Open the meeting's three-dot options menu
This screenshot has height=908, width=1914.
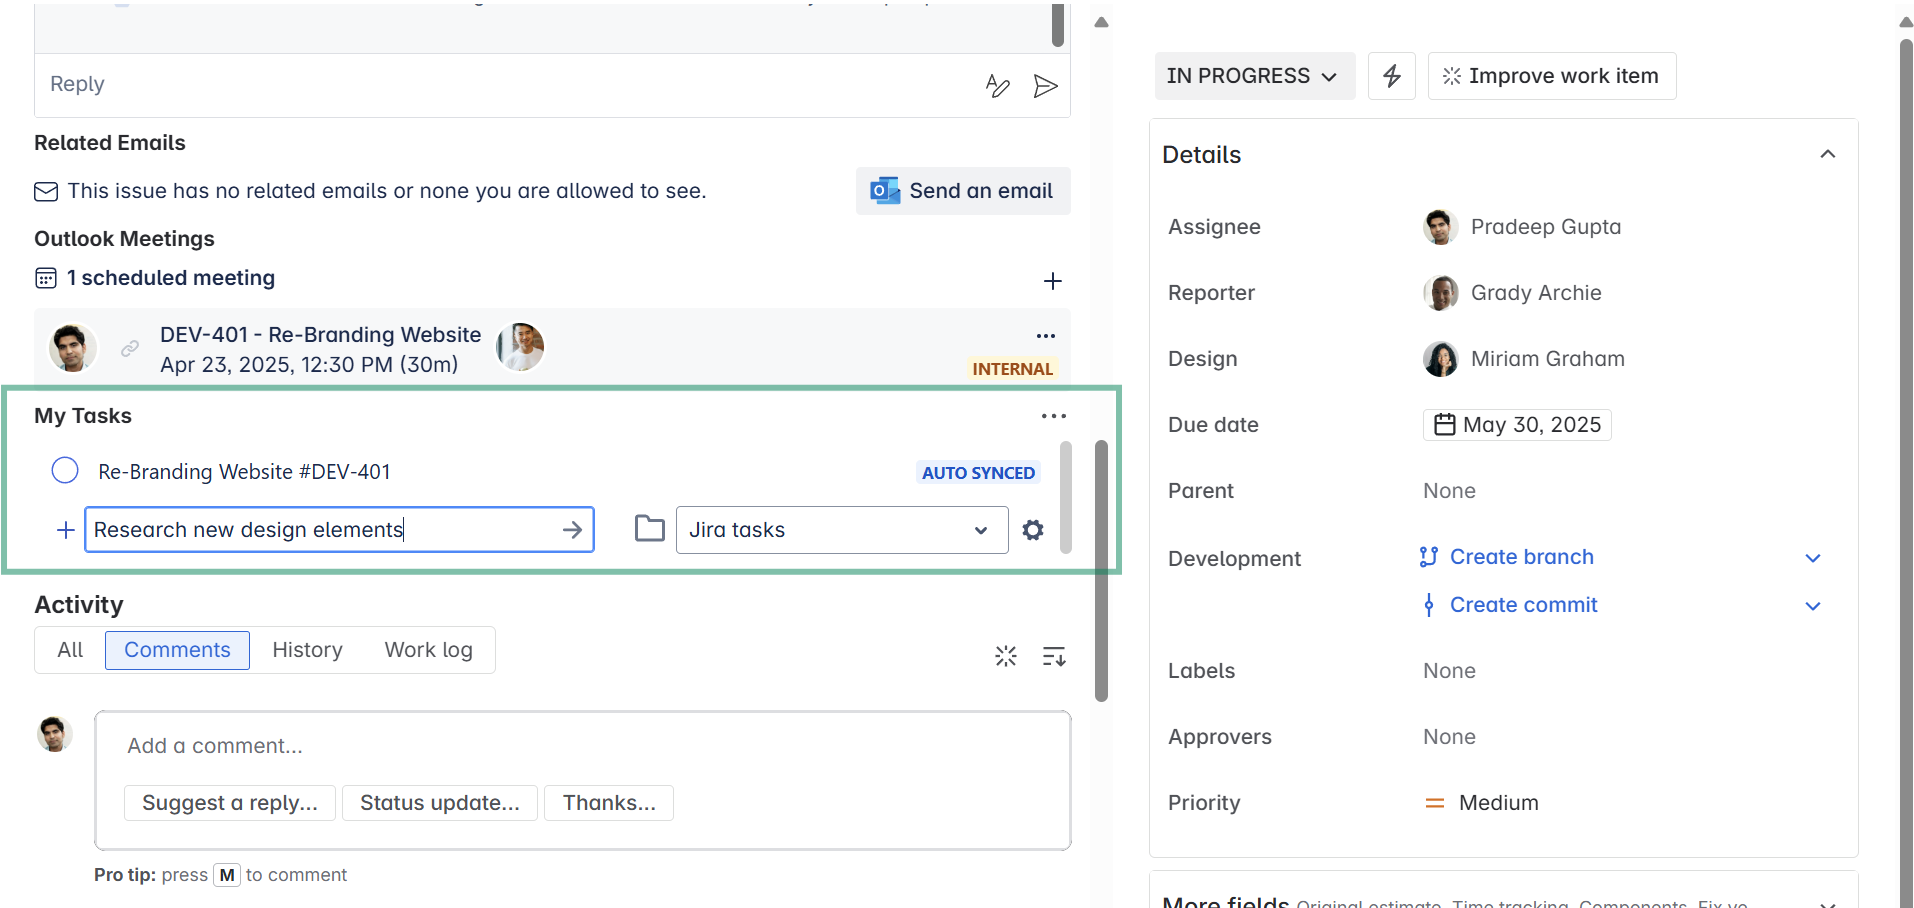pos(1046,336)
